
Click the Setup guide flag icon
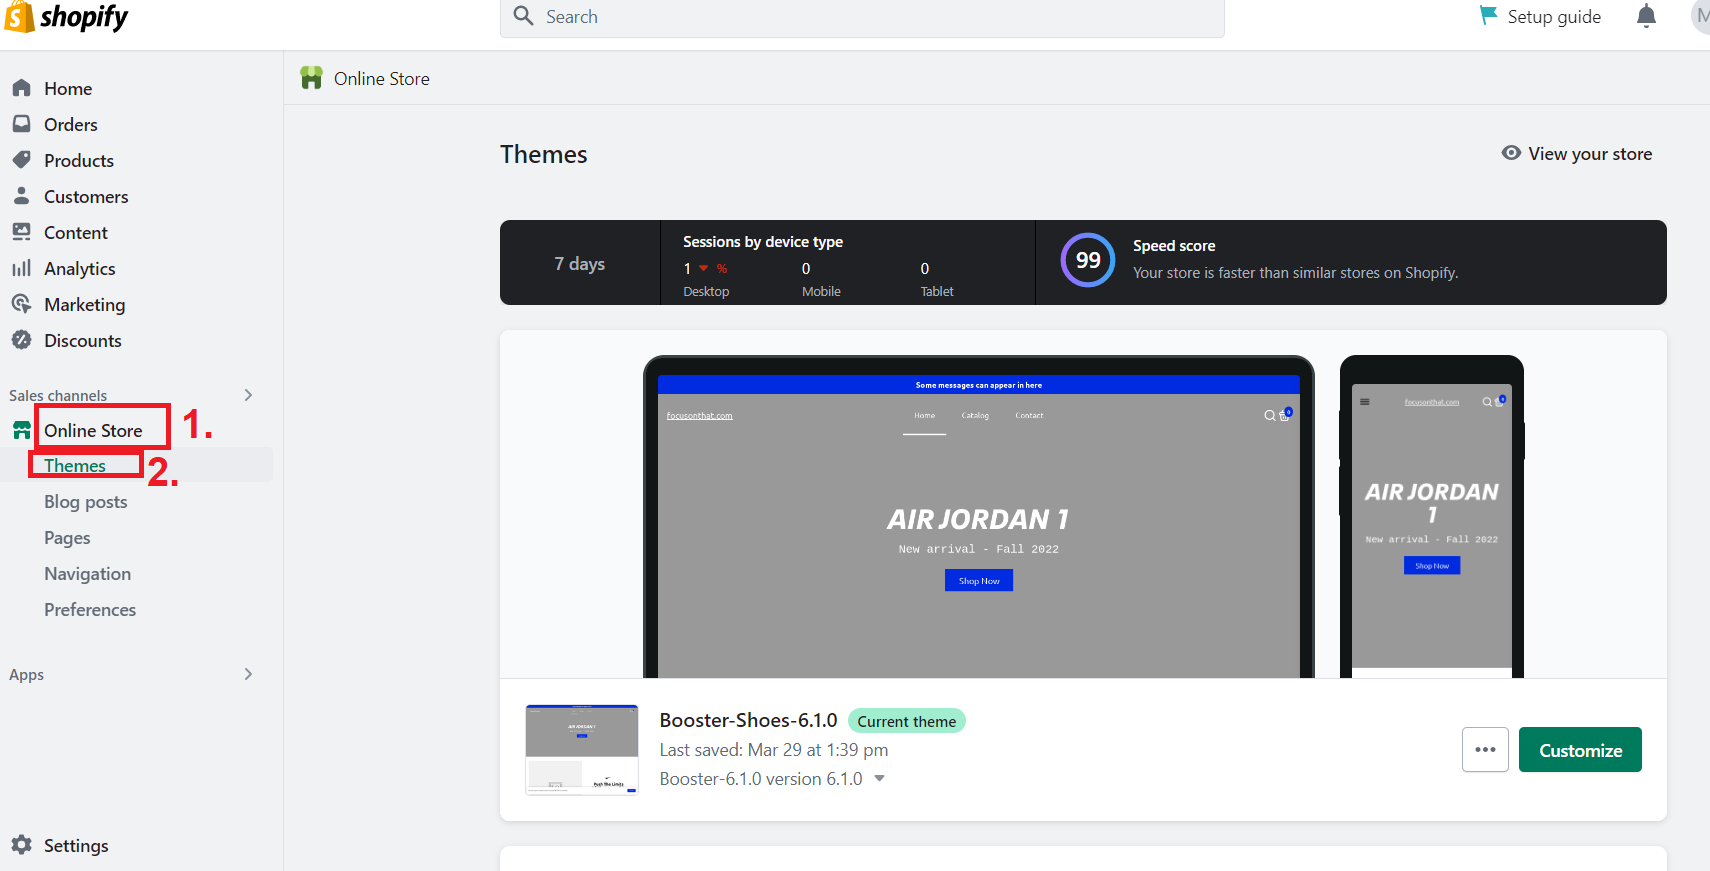(x=1489, y=15)
